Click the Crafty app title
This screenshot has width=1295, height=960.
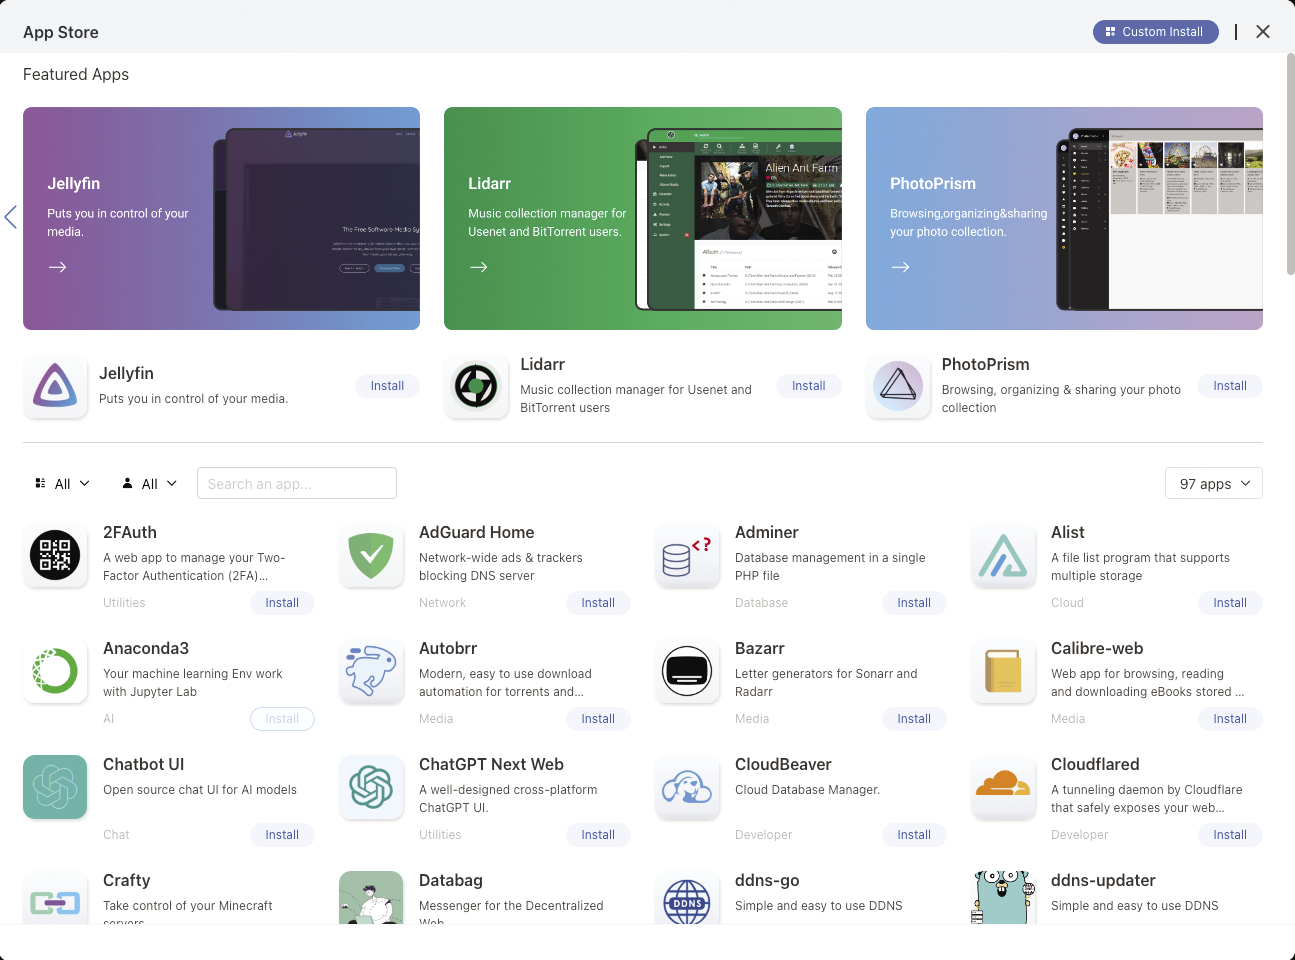(x=127, y=881)
